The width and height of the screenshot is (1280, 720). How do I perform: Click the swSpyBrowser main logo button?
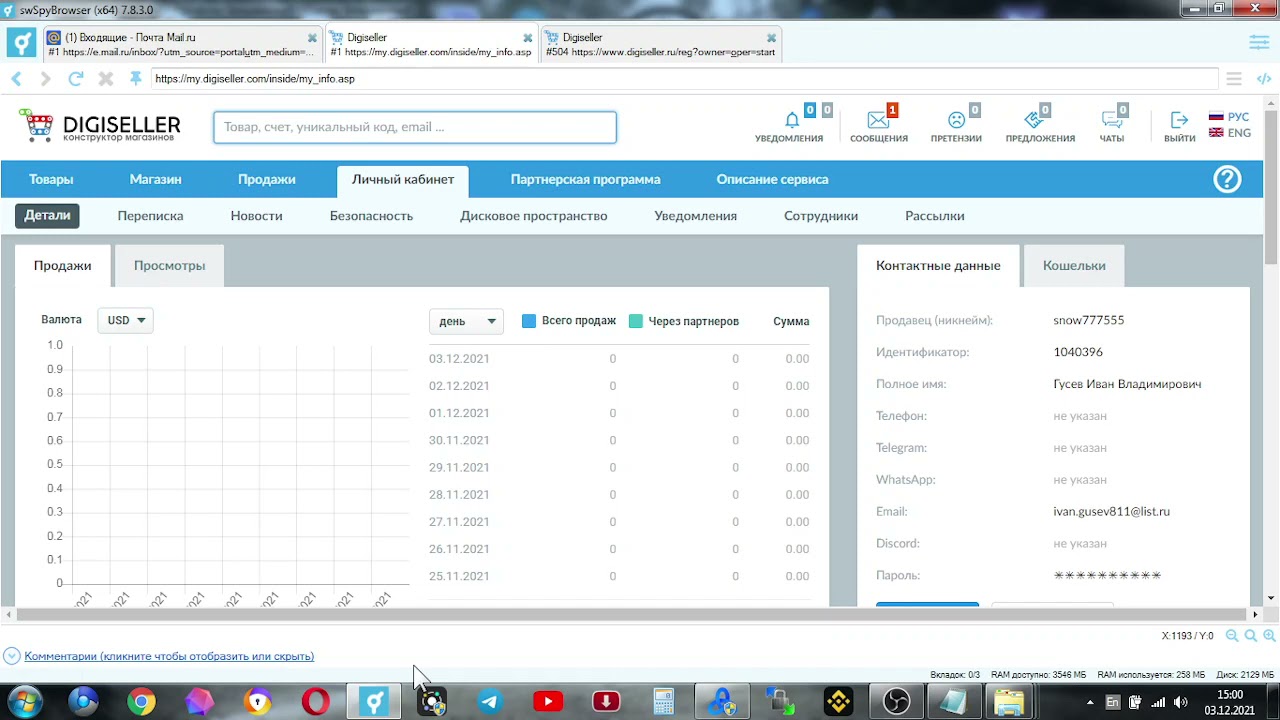[21, 43]
